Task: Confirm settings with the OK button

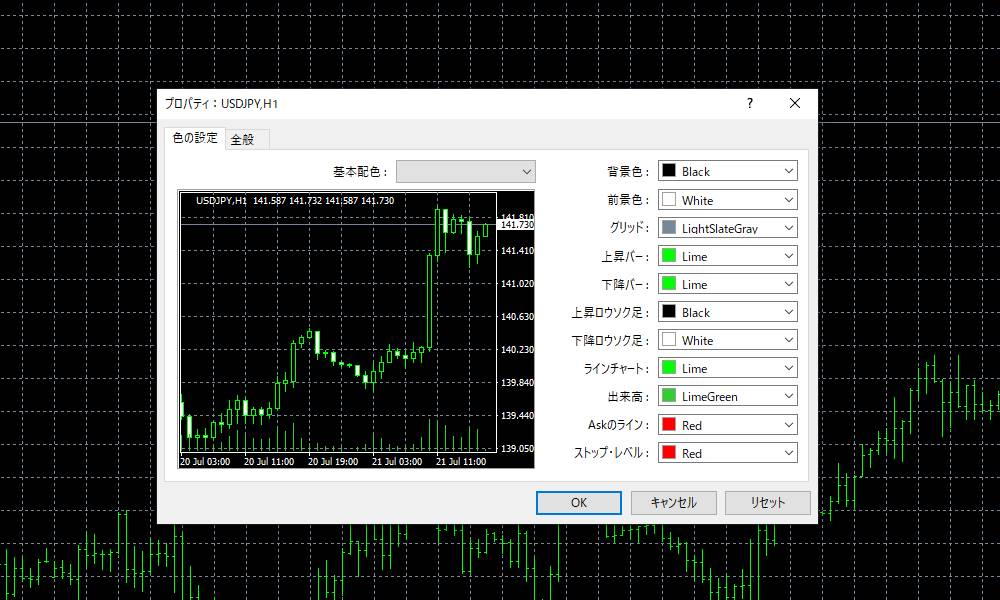Action: click(x=578, y=503)
